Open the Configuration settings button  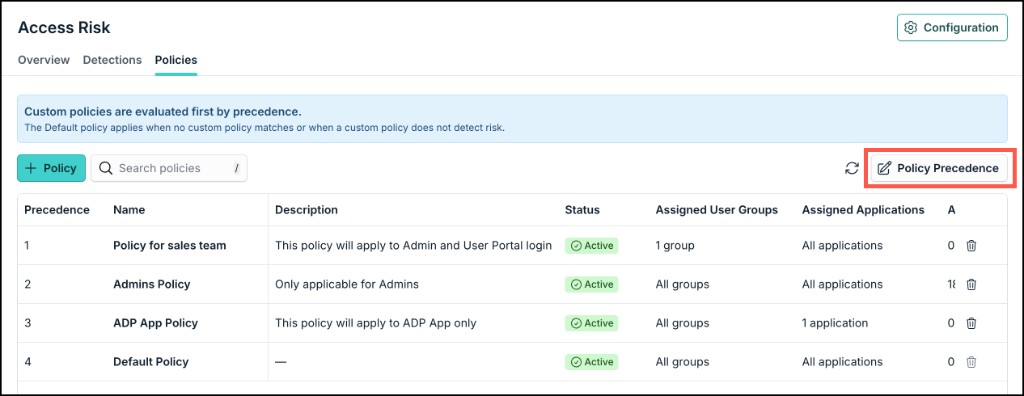(x=952, y=27)
